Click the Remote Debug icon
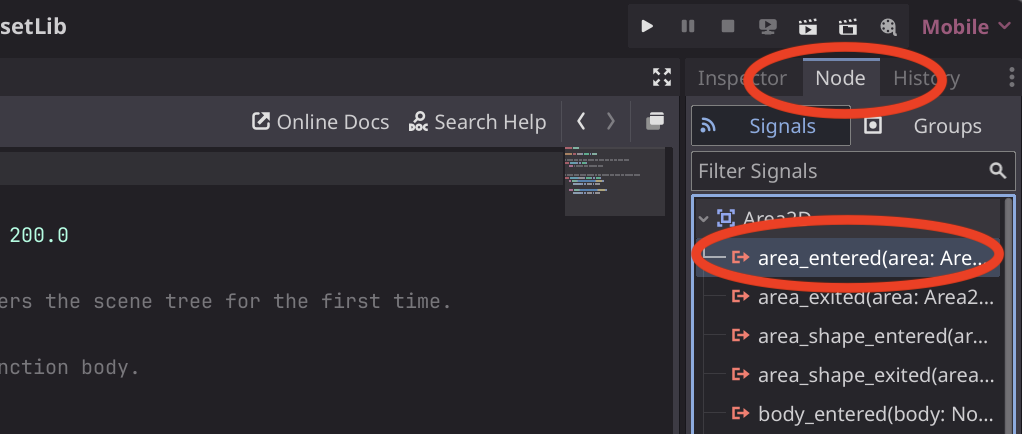Viewport: 1022px width, 434px height. pyautogui.click(x=768, y=27)
